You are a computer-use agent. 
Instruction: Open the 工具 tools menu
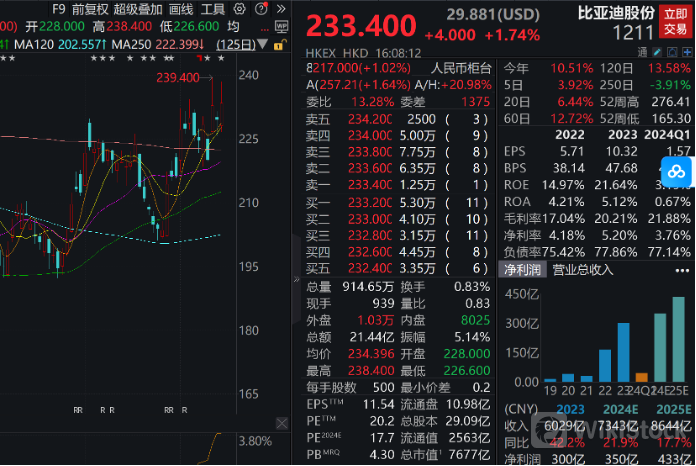(x=213, y=9)
